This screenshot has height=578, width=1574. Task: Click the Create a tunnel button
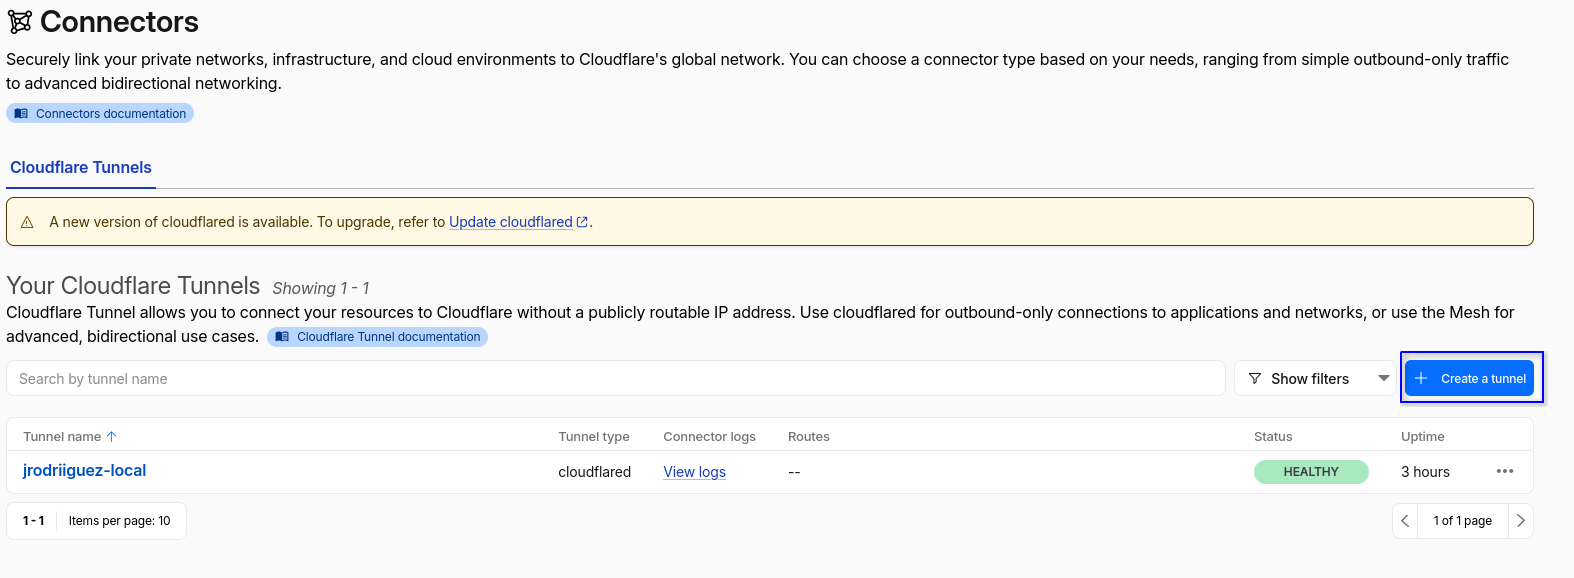(1469, 378)
